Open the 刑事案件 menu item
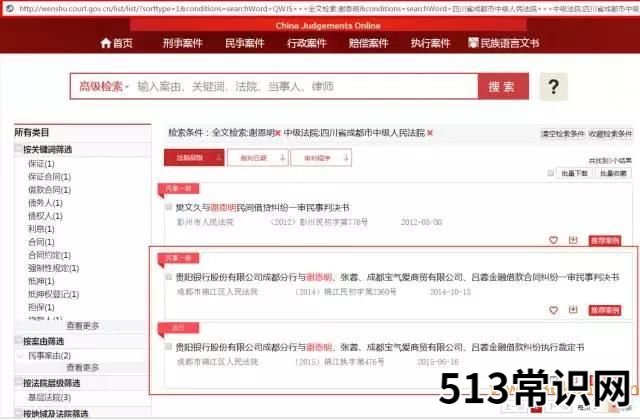Image resolution: width=640 pixels, height=419 pixels. [x=185, y=43]
